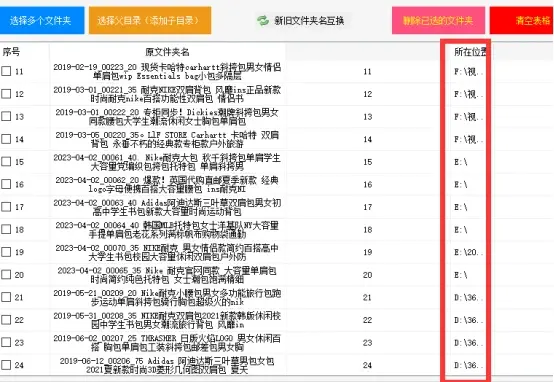Screen dimensions: 554x382
Task: Toggle checkbox of row 21
Action: (x=6, y=297)
